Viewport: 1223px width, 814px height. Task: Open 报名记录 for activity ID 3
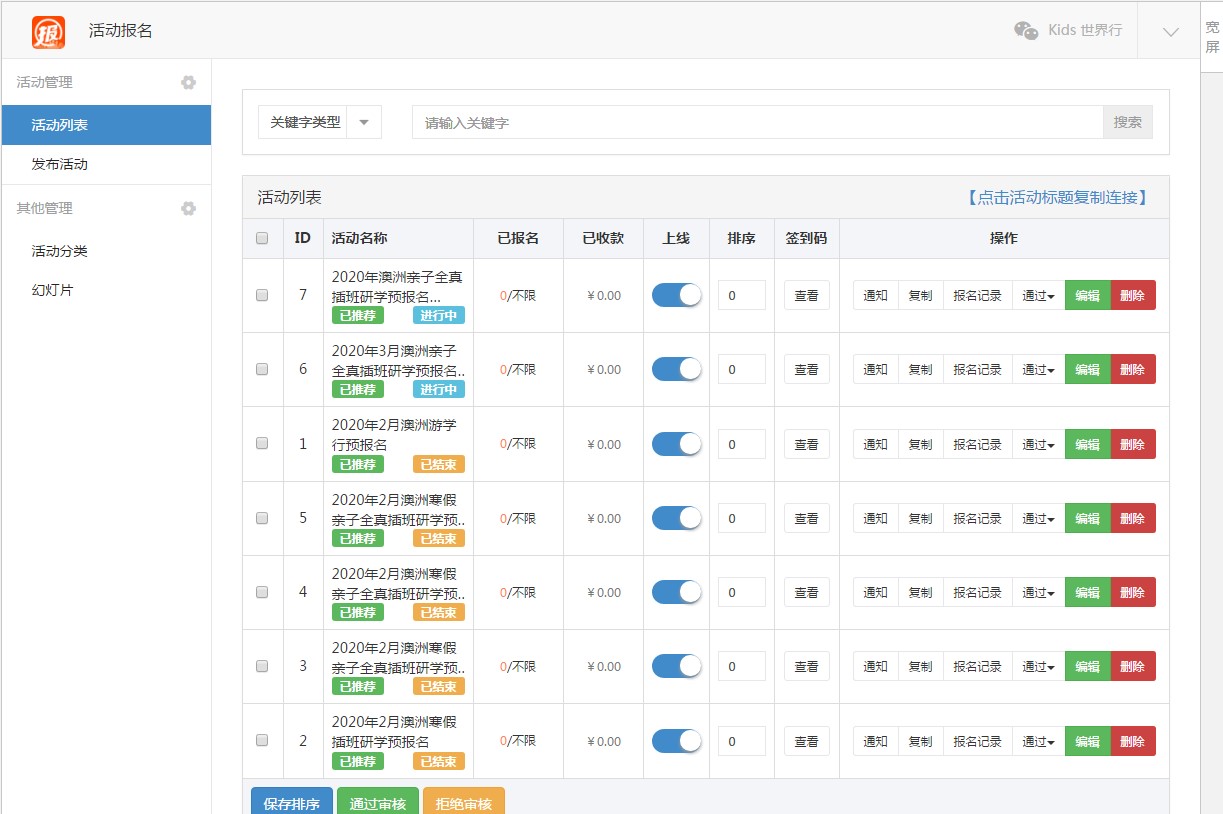[977, 666]
